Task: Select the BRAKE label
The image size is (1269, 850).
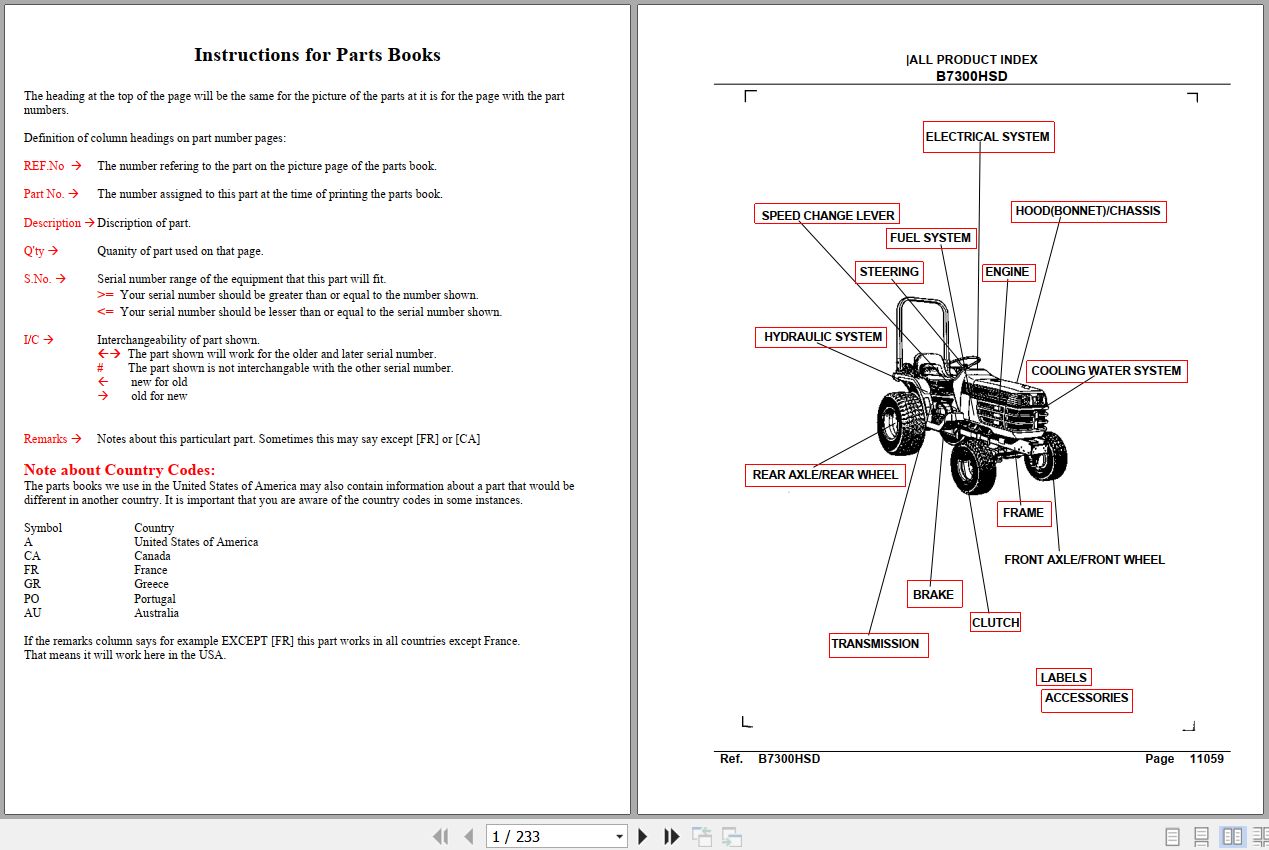Action: (934, 594)
